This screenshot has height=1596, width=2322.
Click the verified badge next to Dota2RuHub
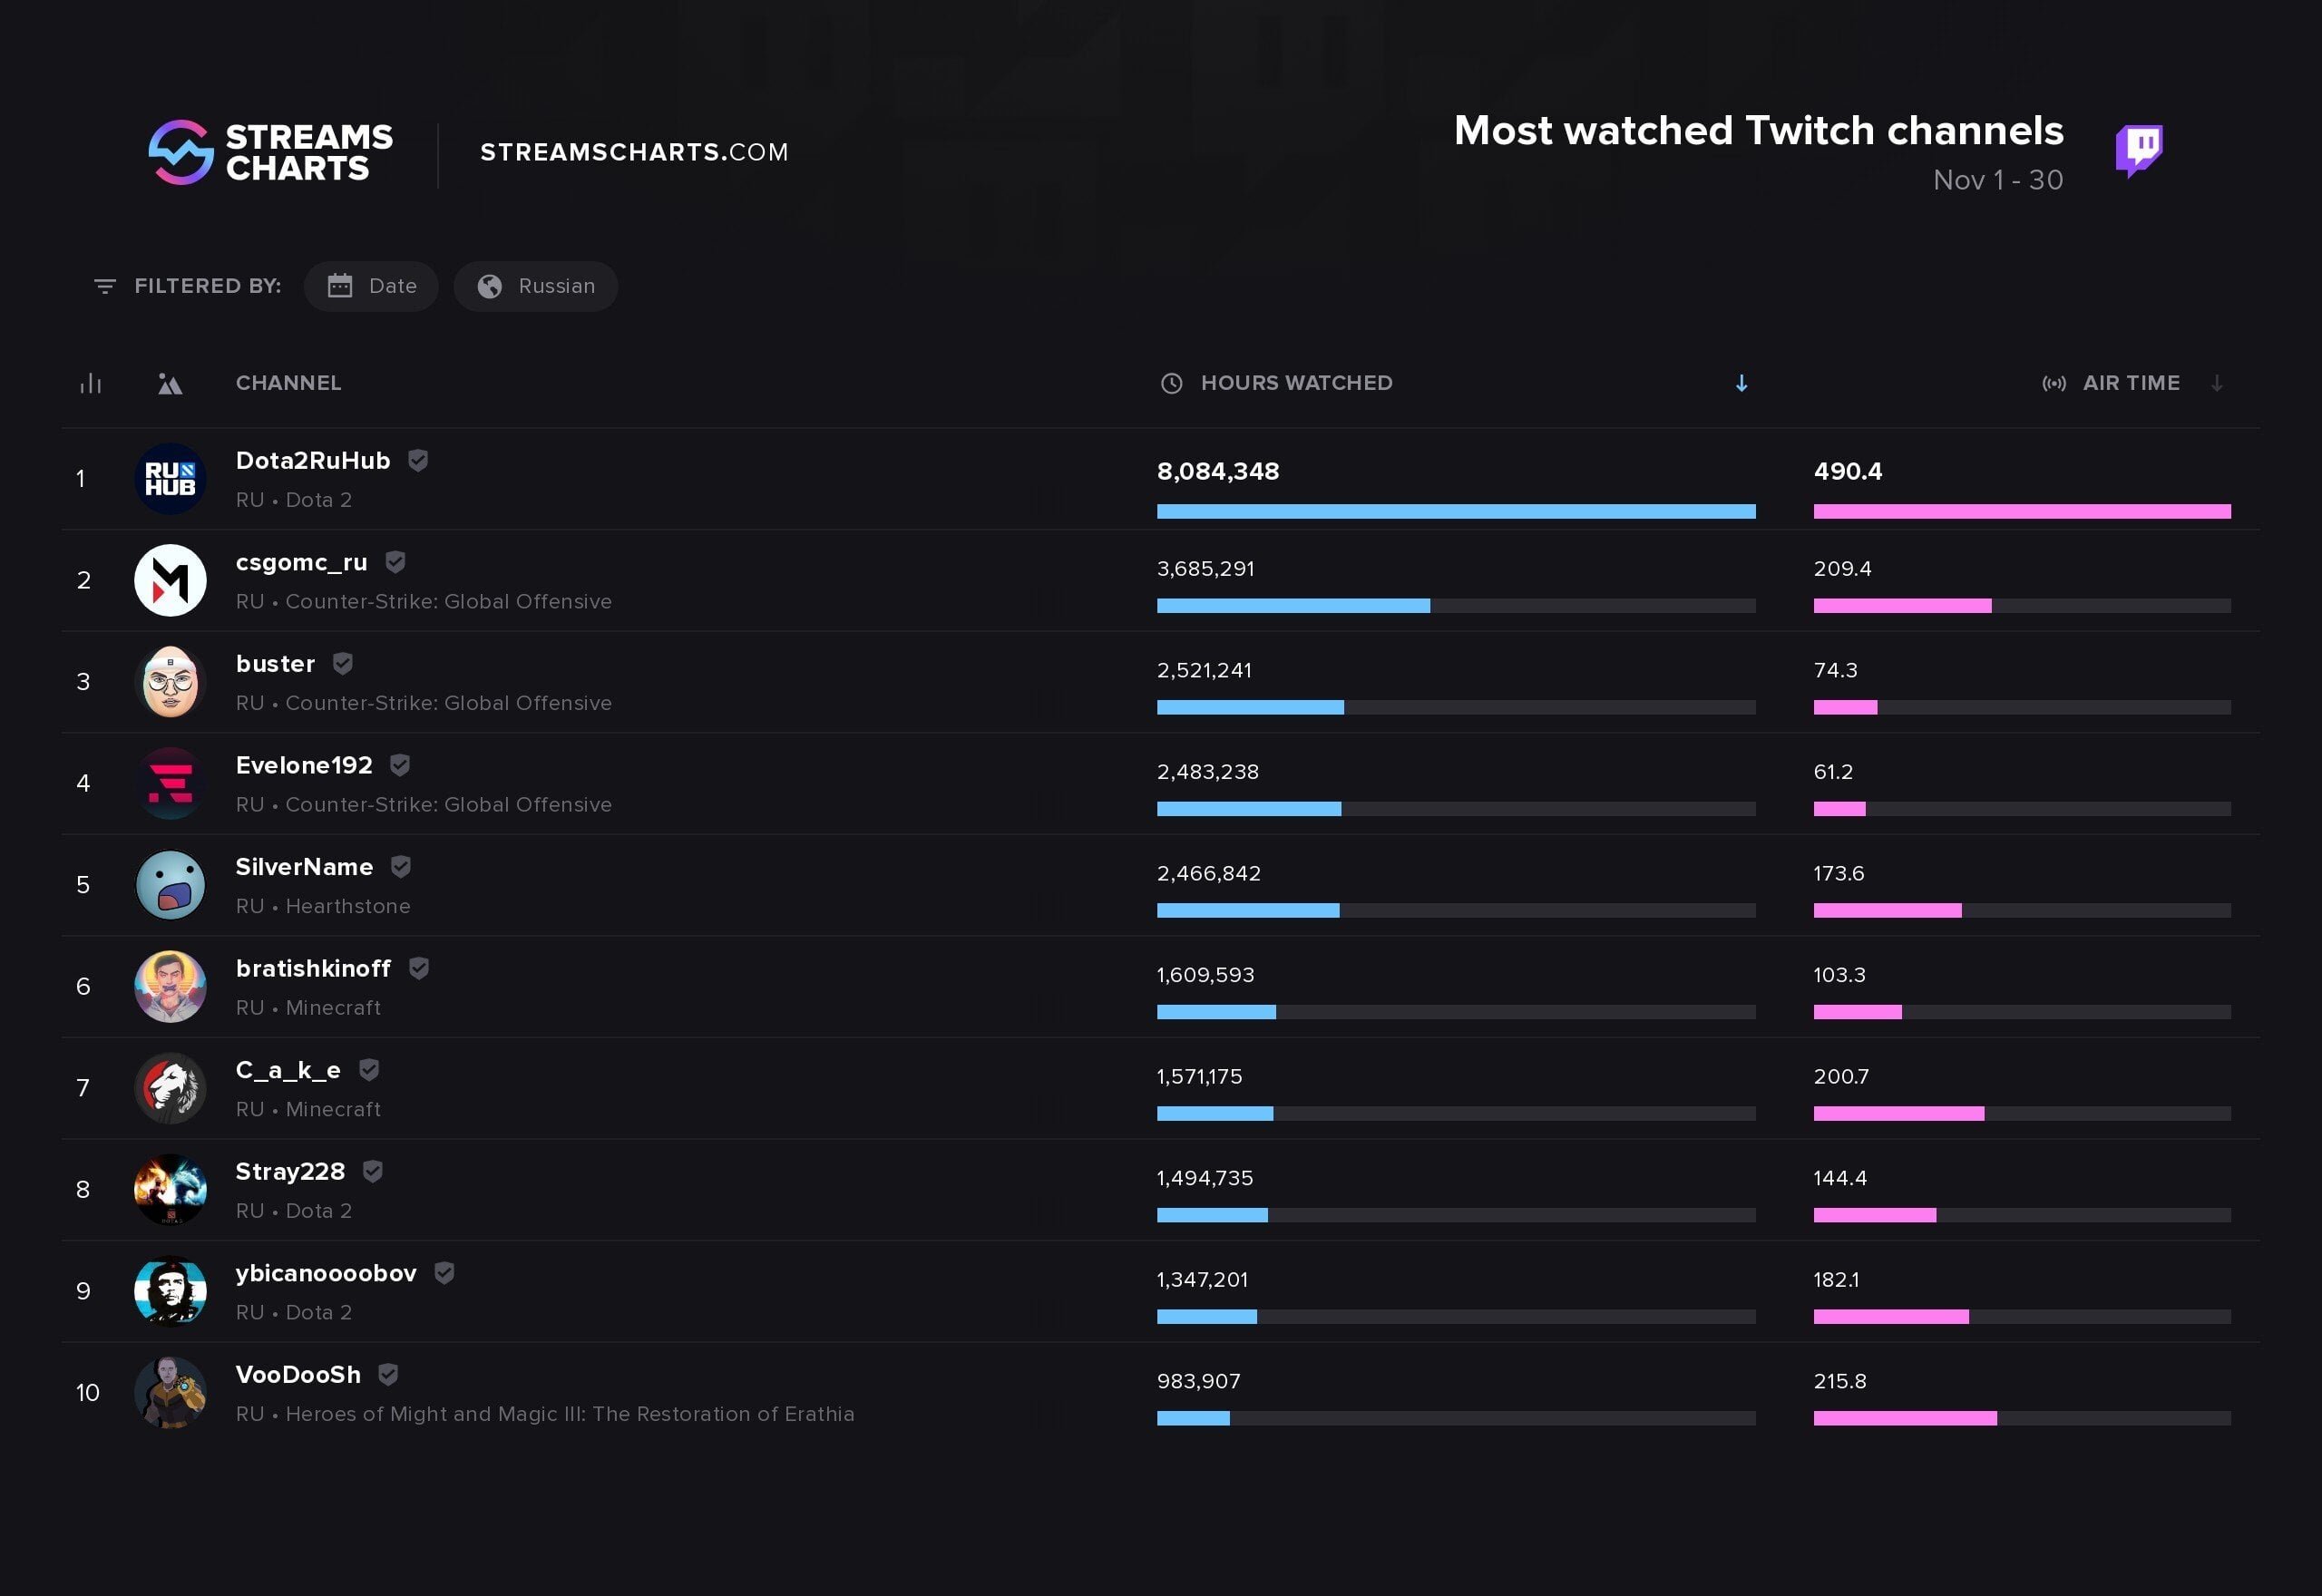[418, 460]
